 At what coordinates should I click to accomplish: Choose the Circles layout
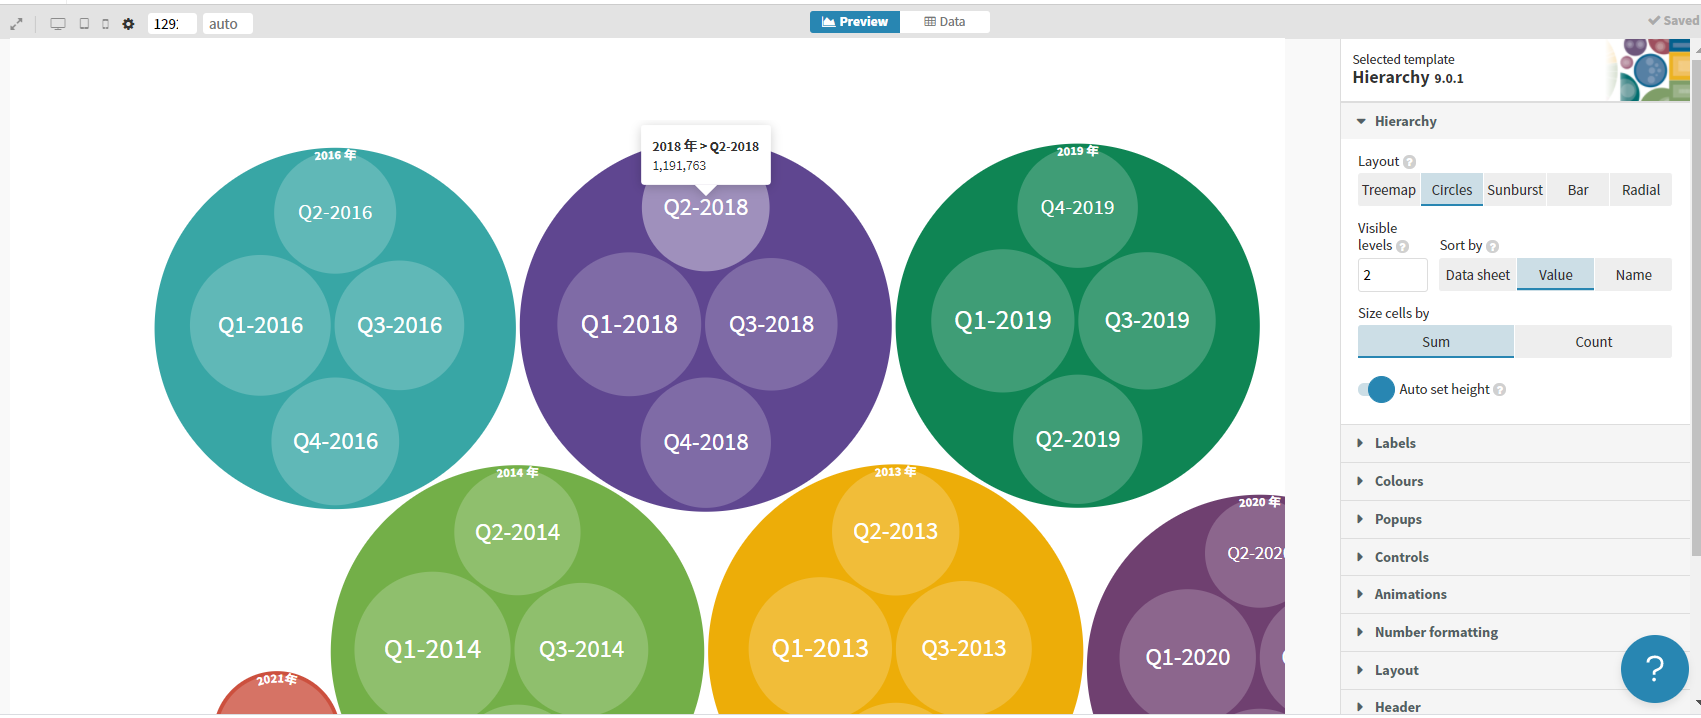pos(1452,190)
